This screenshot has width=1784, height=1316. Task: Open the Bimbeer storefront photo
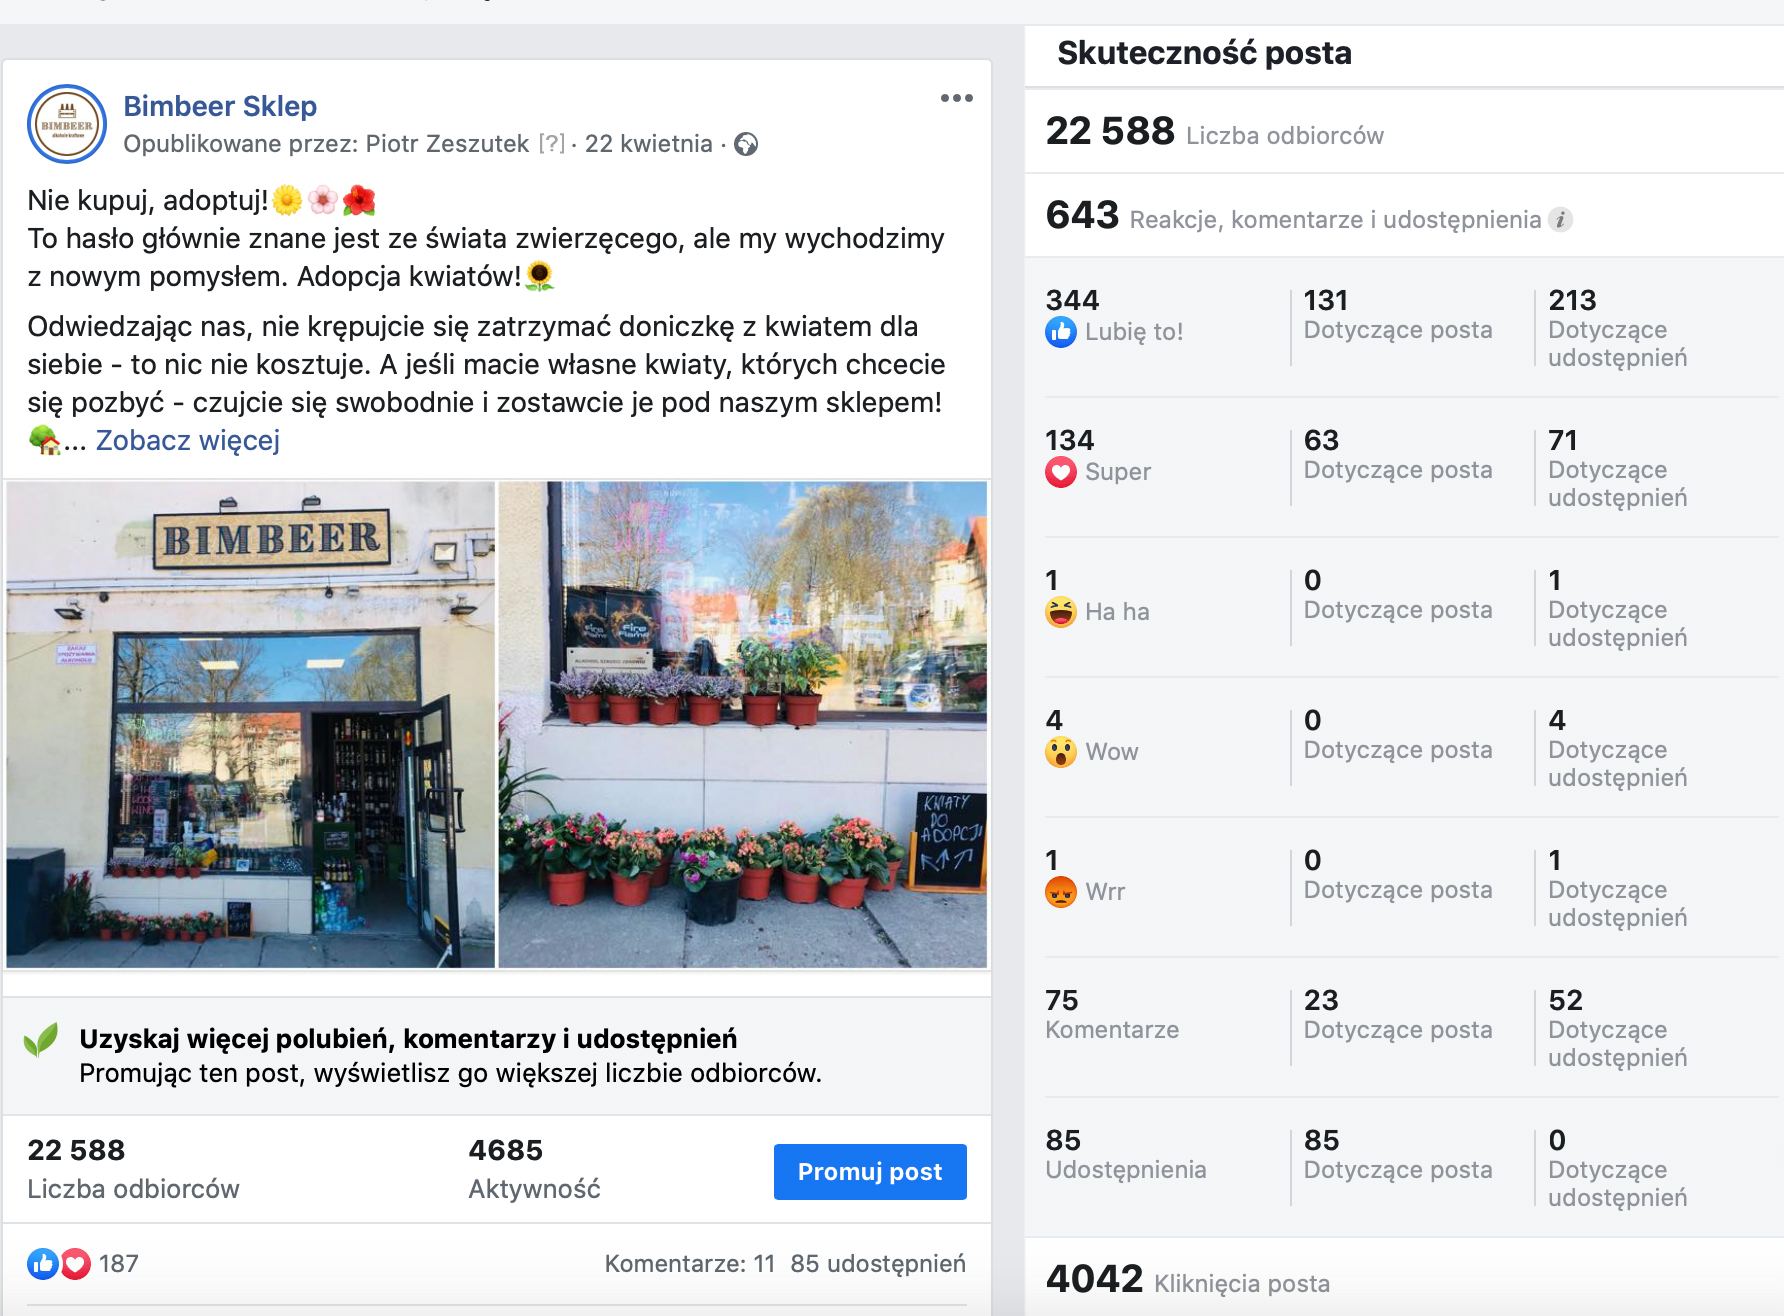[x=251, y=725]
